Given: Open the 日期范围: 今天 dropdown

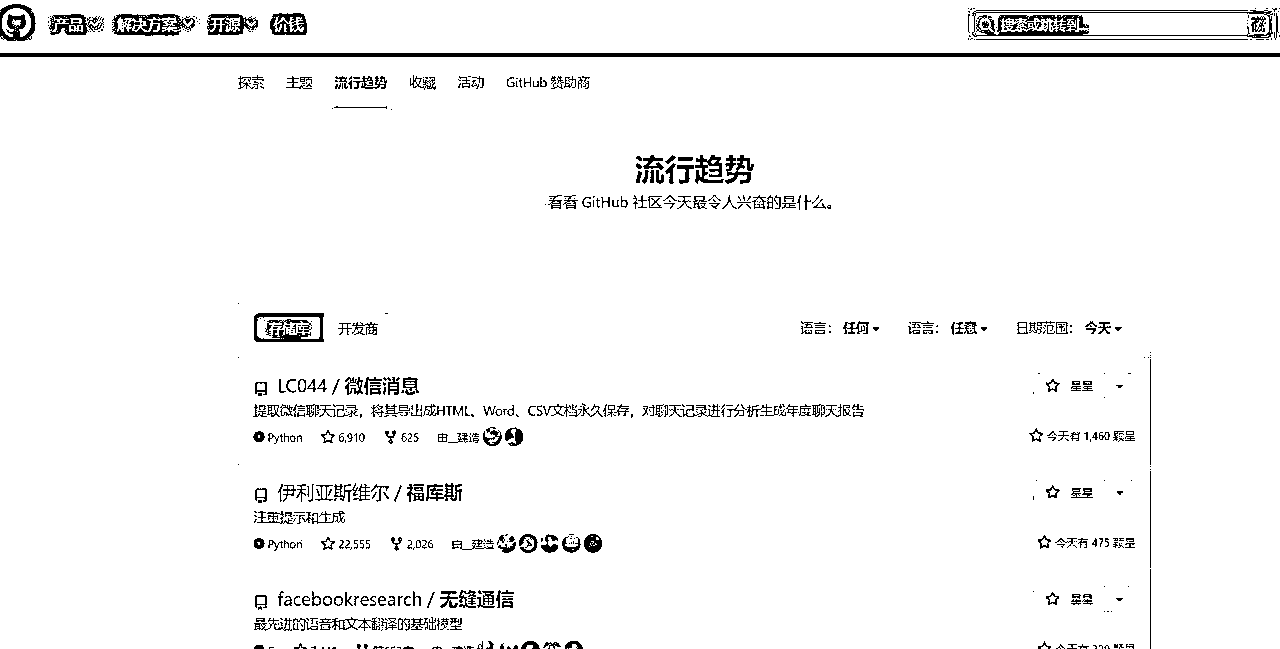Looking at the screenshot, I should [x=1069, y=328].
